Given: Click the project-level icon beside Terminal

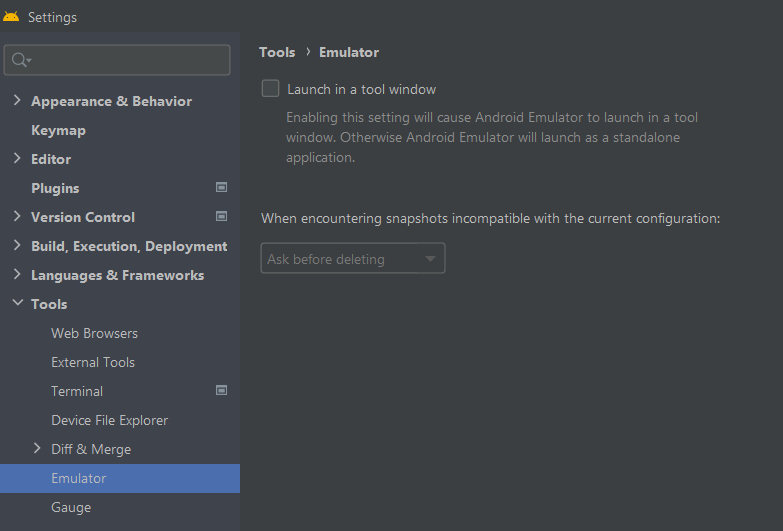Looking at the screenshot, I should click(x=221, y=390).
